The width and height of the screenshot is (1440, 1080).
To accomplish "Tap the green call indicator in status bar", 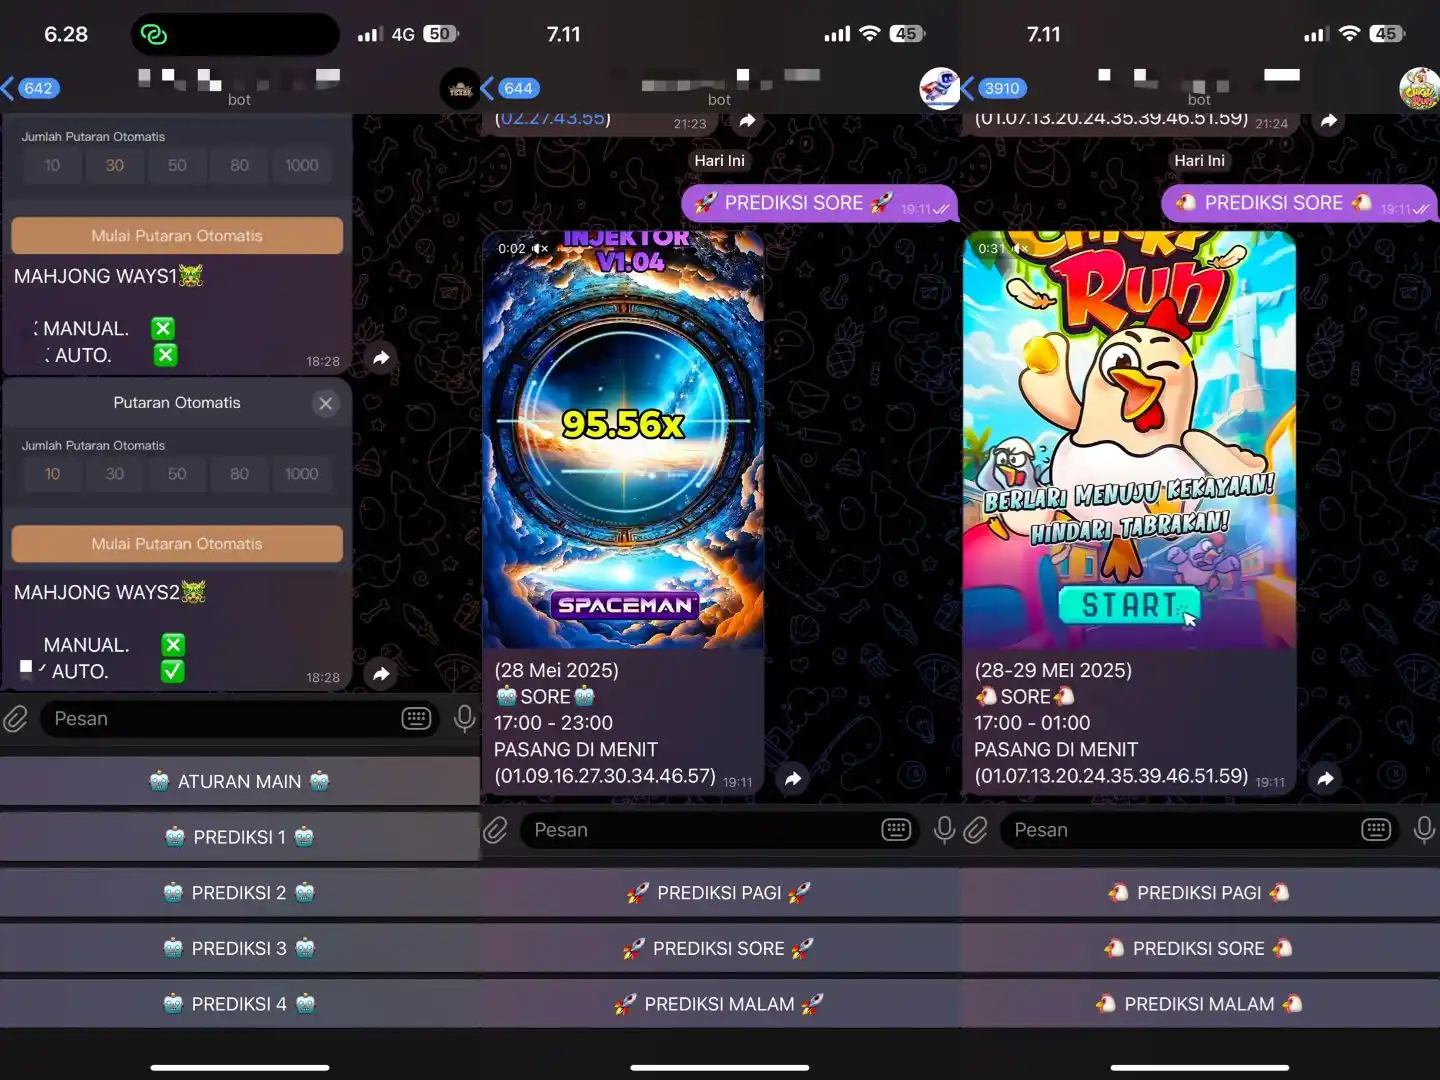I will coord(153,35).
